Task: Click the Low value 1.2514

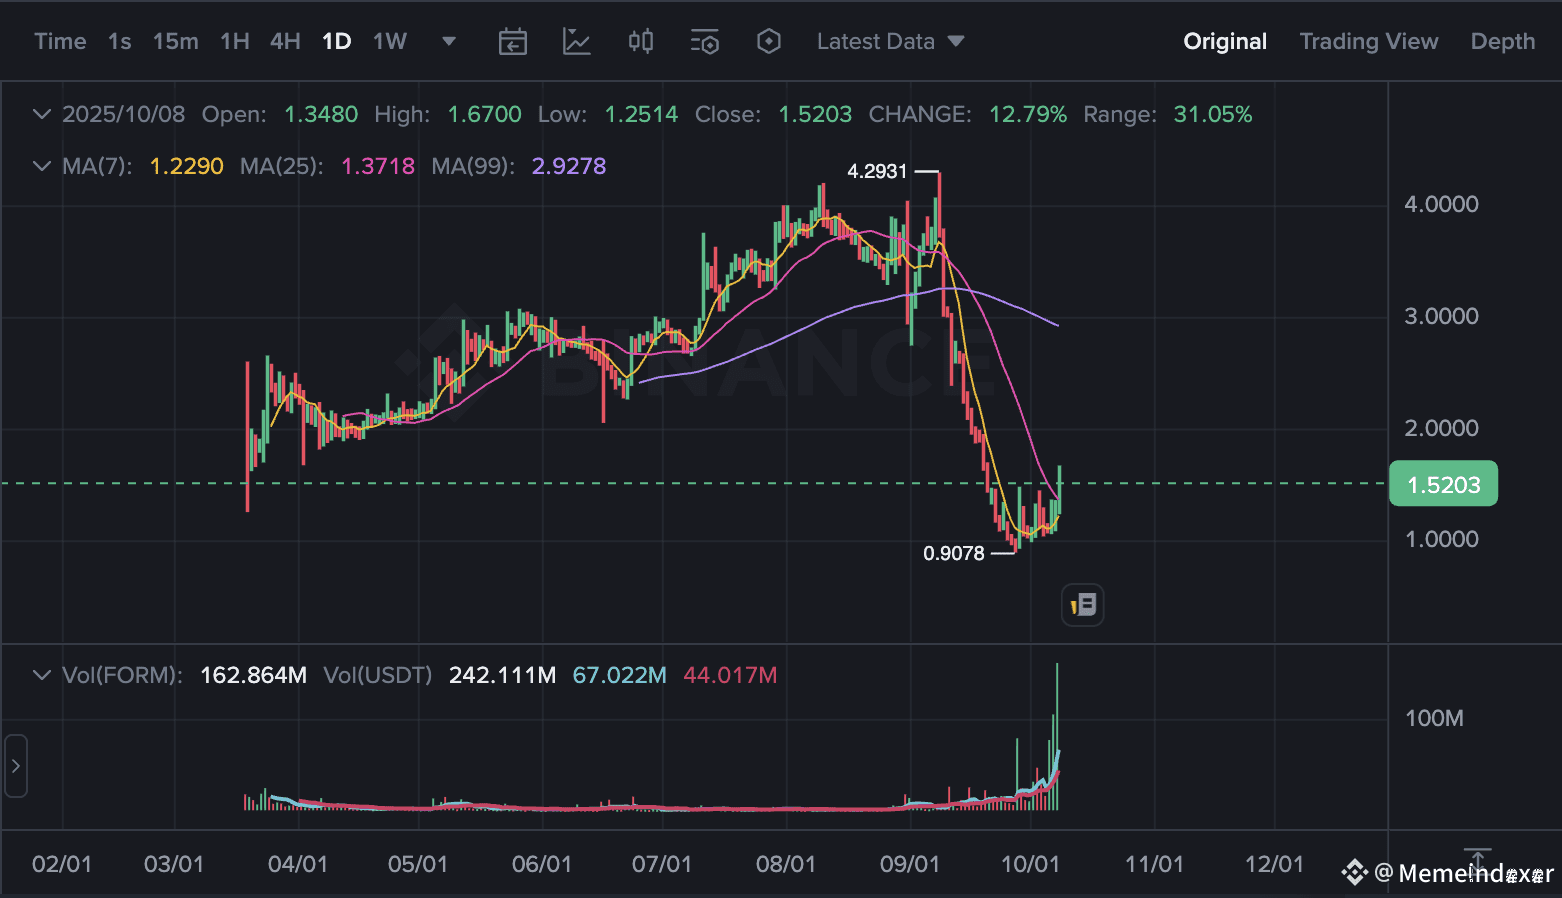Action: coord(641,114)
